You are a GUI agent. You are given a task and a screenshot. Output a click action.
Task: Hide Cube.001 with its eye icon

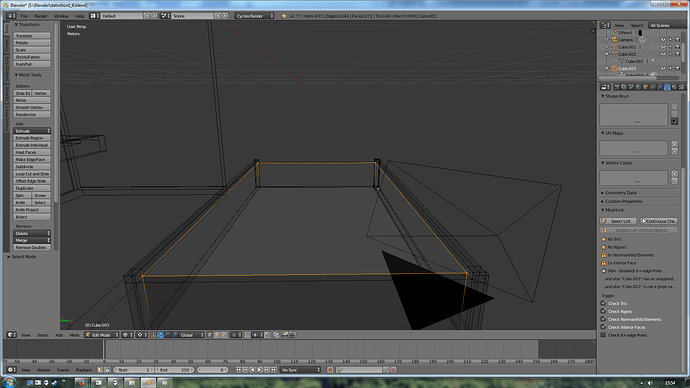pos(663,47)
